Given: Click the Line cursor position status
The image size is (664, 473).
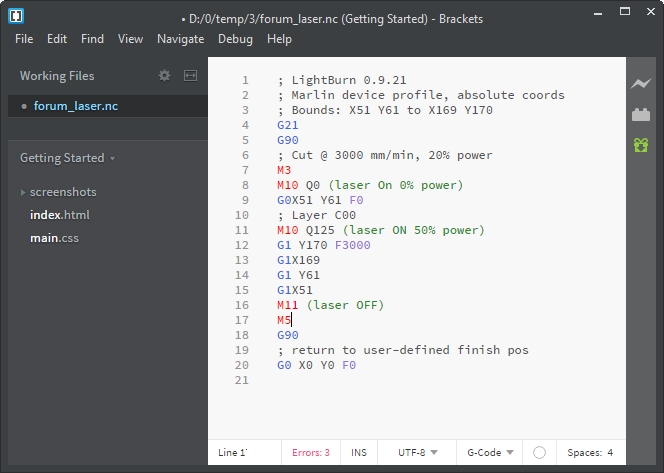Looking at the screenshot, I should (x=232, y=452).
